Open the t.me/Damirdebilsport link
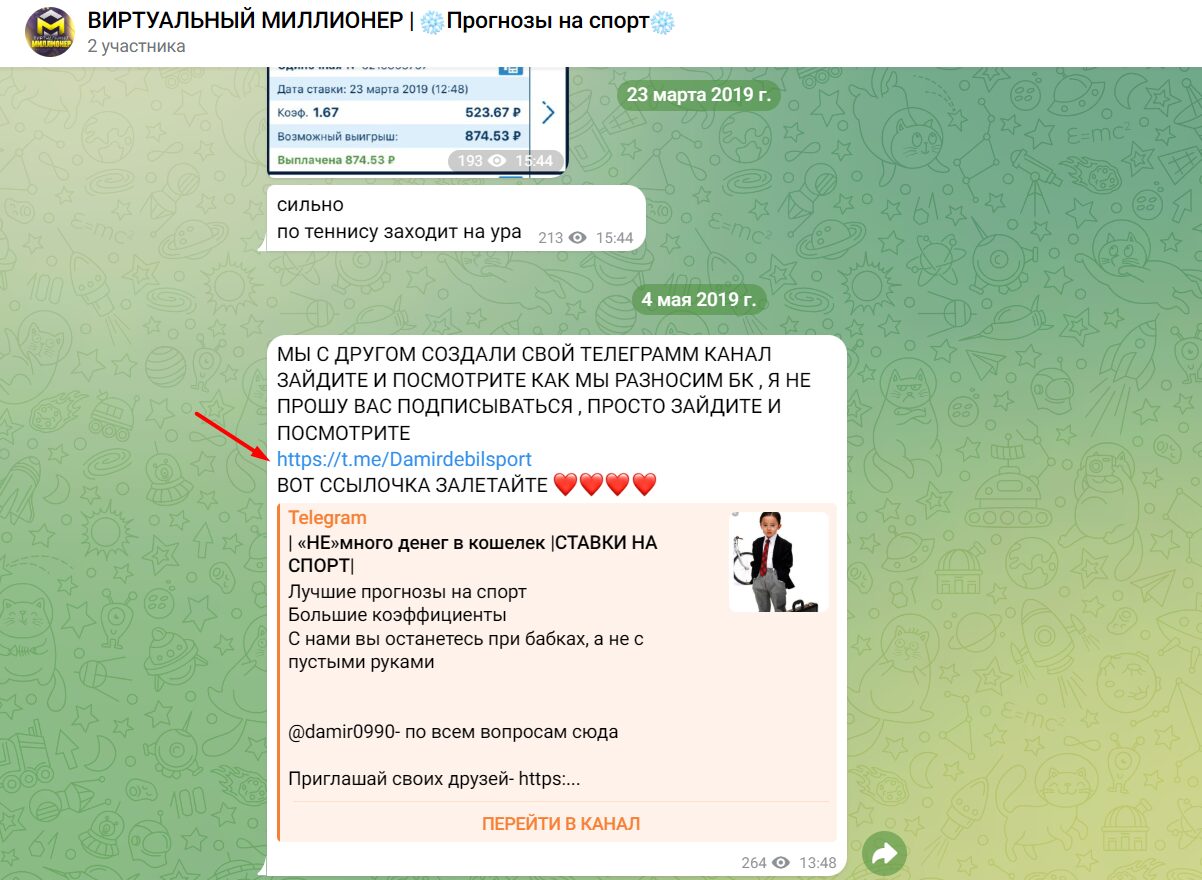 coord(404,459)
